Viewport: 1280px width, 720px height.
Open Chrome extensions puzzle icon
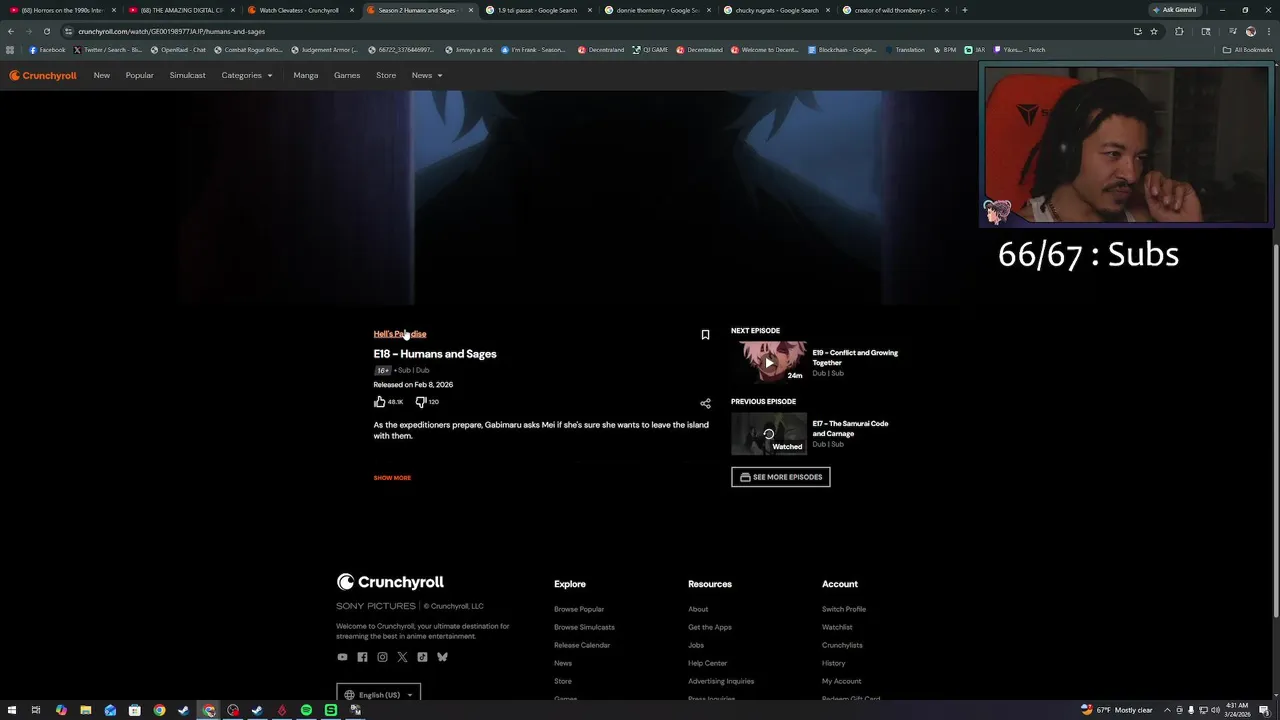pyautogui.click(x=1179, y=31)
